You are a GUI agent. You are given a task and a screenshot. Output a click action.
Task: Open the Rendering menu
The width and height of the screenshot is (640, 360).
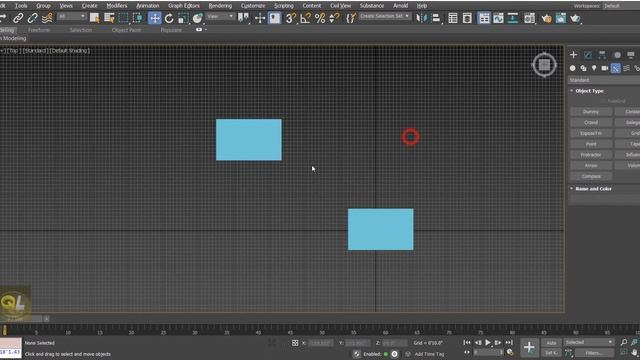pyautogui.click(x=220, y=6)
